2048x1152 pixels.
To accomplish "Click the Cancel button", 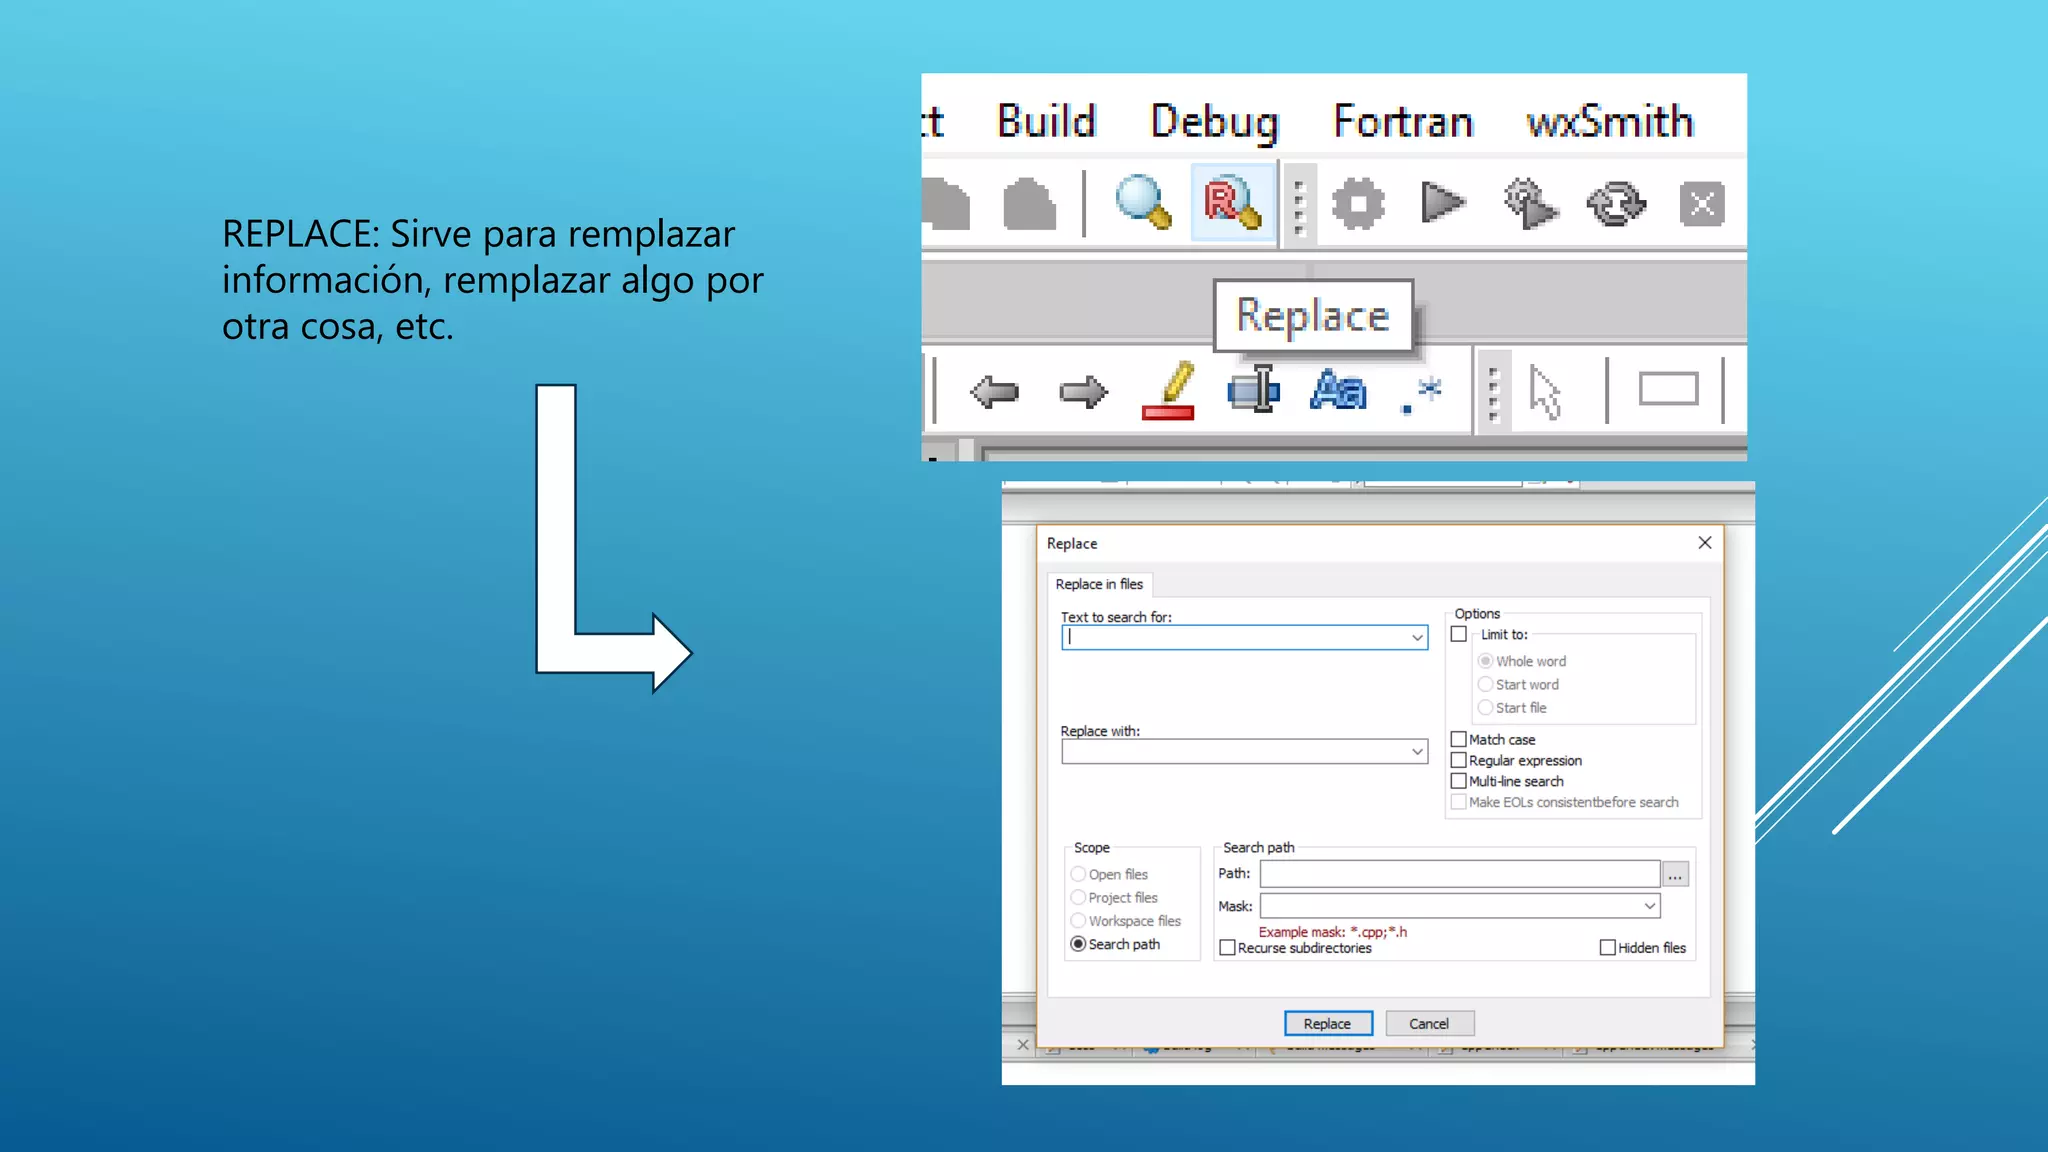I will 1430,1023.
